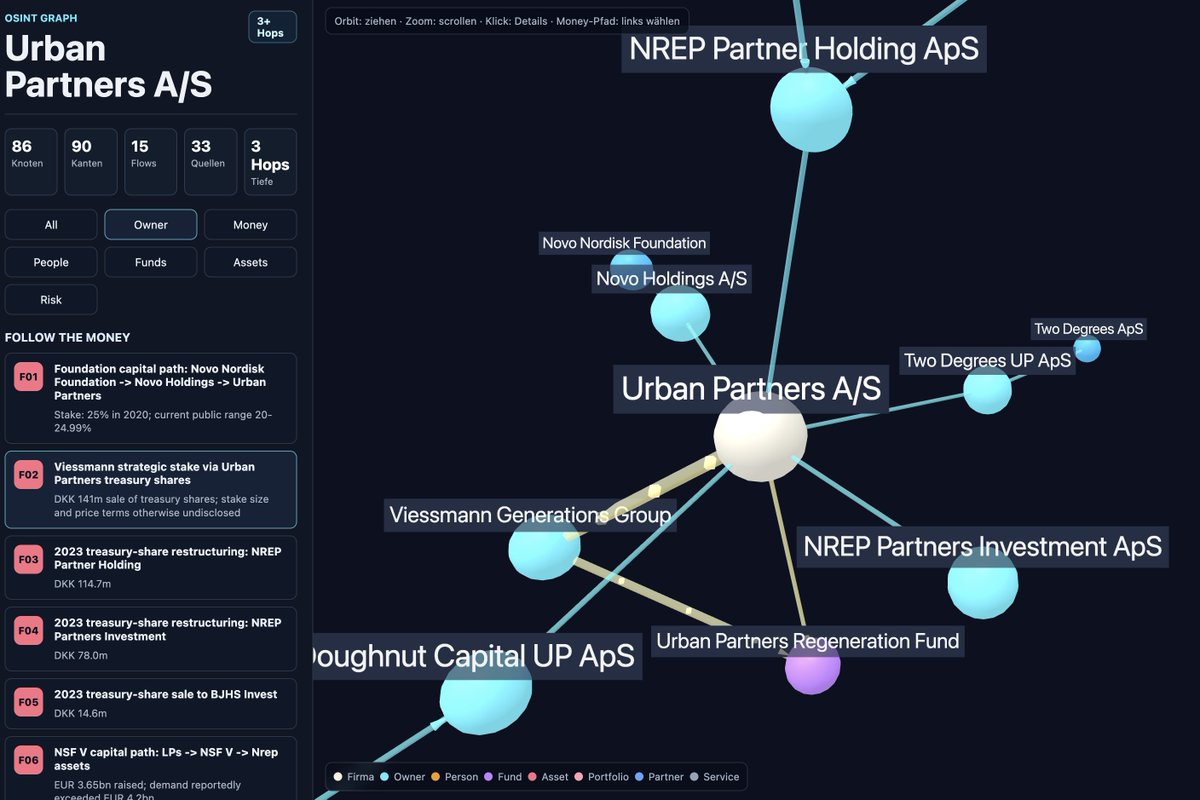The height and width of the screenshot is (800, 1200).
Task: Click the 33 Quellen stat card
Action: coord(211,162)
